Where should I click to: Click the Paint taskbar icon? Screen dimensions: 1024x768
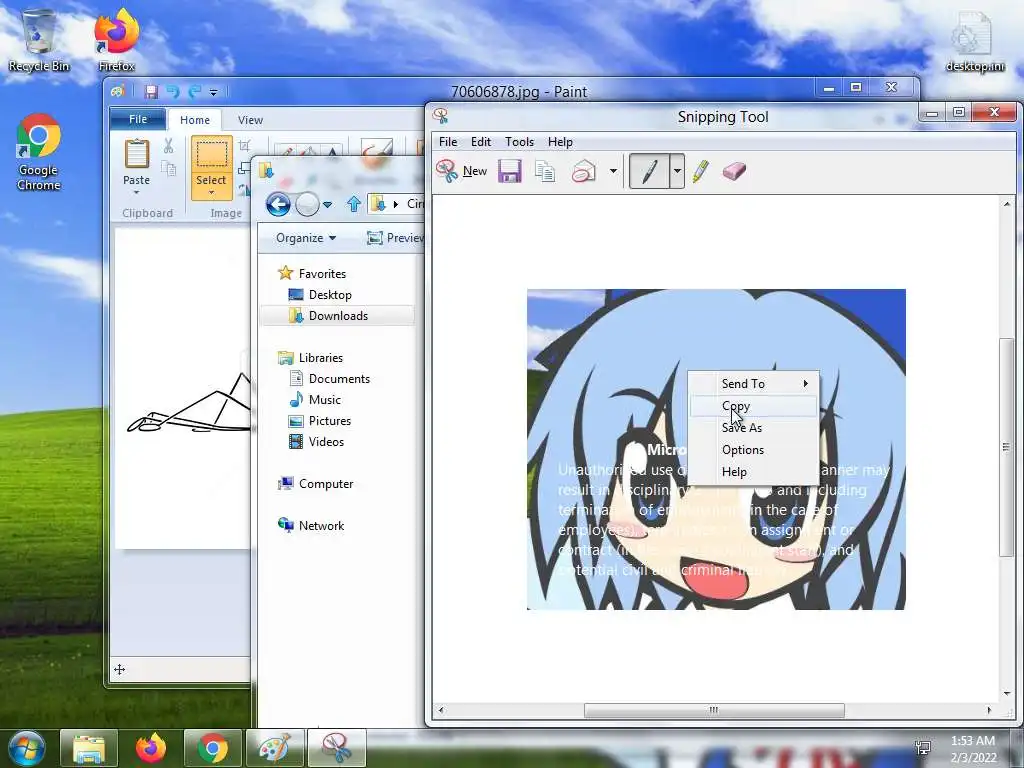275,748
